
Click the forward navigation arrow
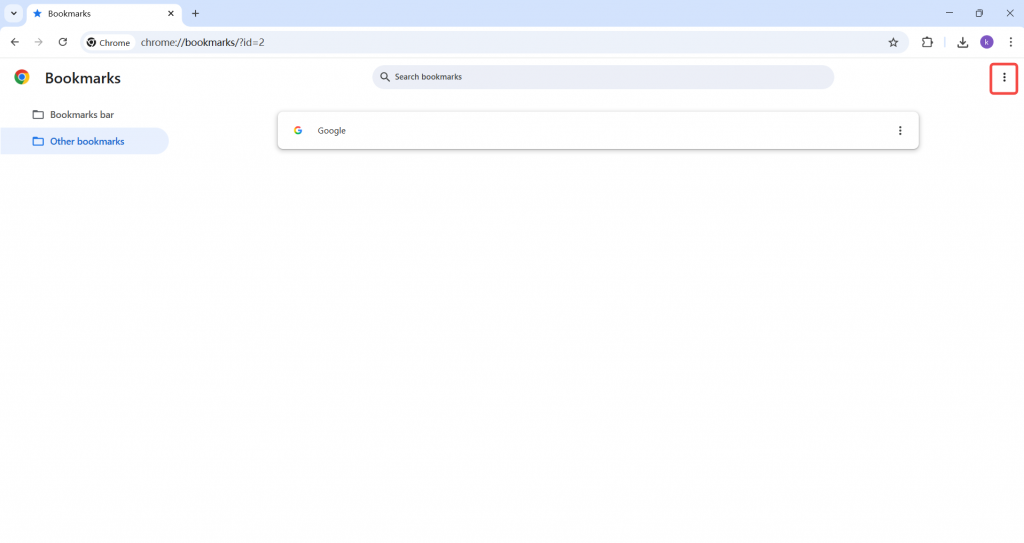pyautogui.click(x=38, y=42)
